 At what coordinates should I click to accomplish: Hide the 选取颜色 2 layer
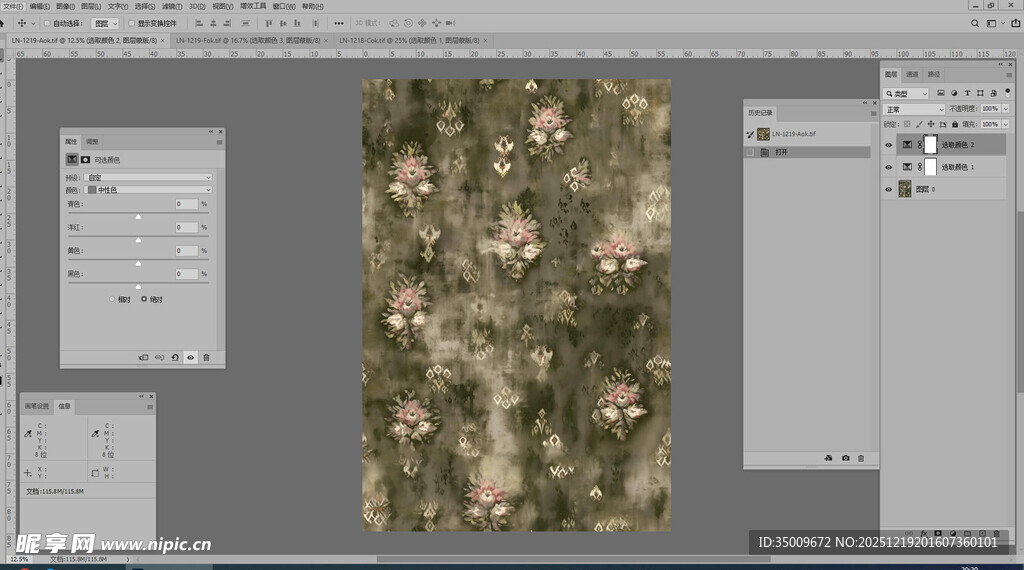(888, 145)
